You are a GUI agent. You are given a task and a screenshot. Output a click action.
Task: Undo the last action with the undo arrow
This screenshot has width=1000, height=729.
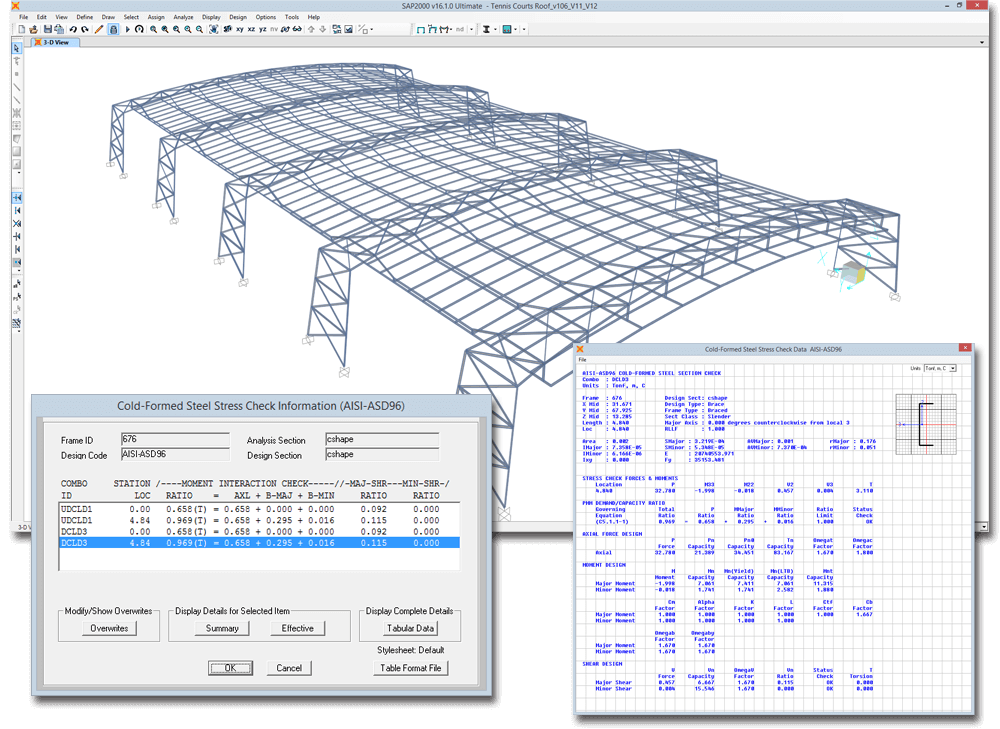tap(73, 29)
